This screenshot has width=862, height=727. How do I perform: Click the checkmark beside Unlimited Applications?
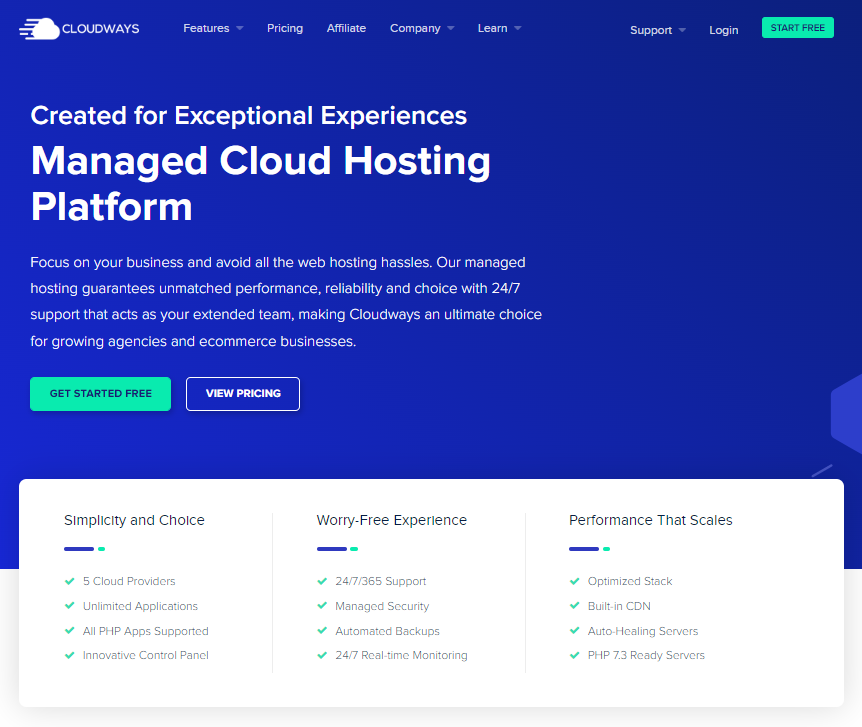click(70, 605)
